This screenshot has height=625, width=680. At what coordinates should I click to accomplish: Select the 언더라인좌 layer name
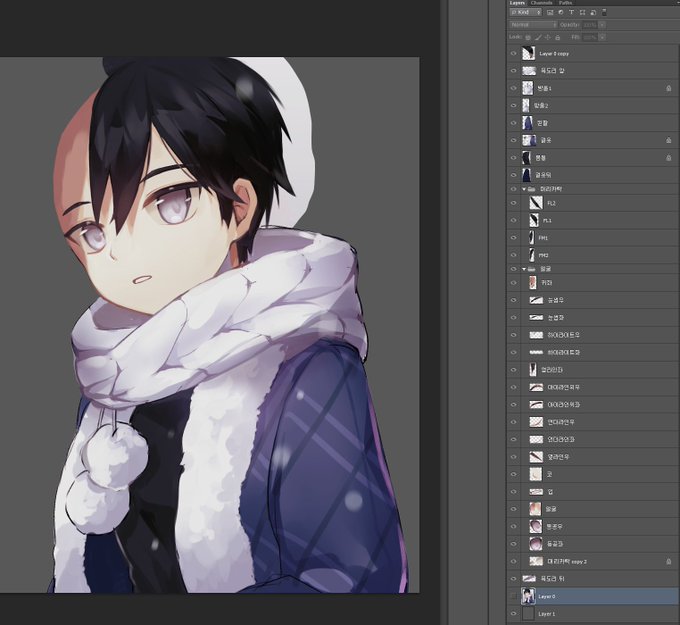coord(561,439)
